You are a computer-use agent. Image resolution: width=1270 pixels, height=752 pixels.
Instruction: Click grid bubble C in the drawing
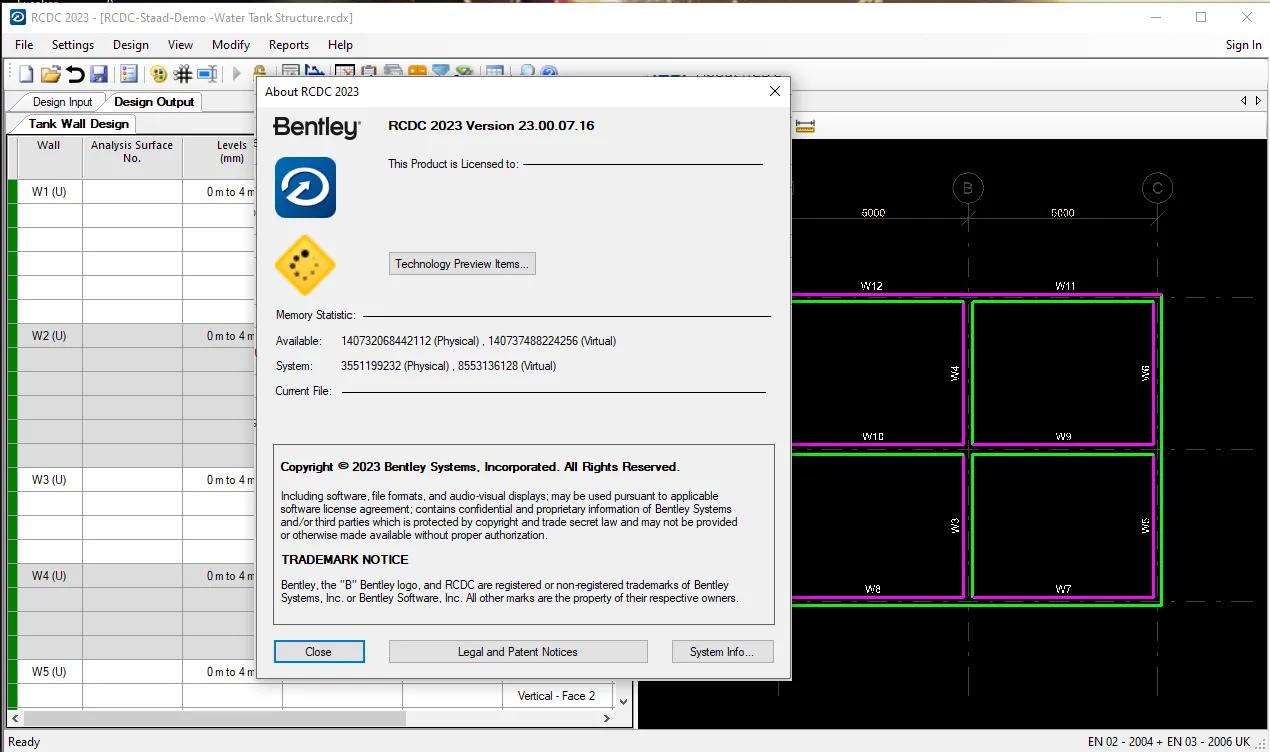click(x=1157, y=188)
